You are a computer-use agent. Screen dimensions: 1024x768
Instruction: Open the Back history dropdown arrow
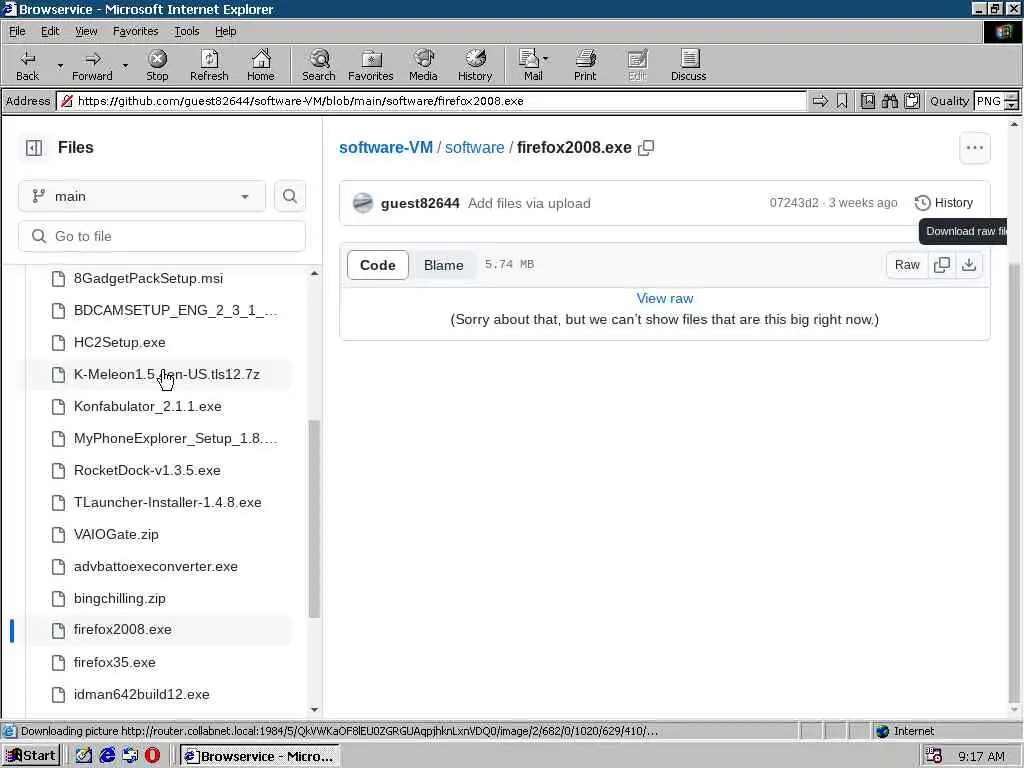60,65
